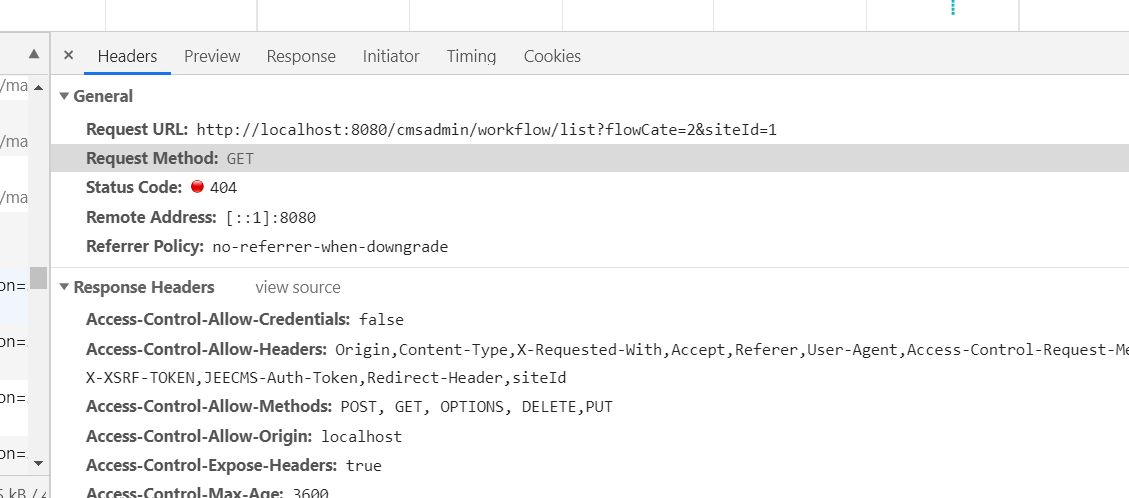Close the request details panel

coord(68,56)
